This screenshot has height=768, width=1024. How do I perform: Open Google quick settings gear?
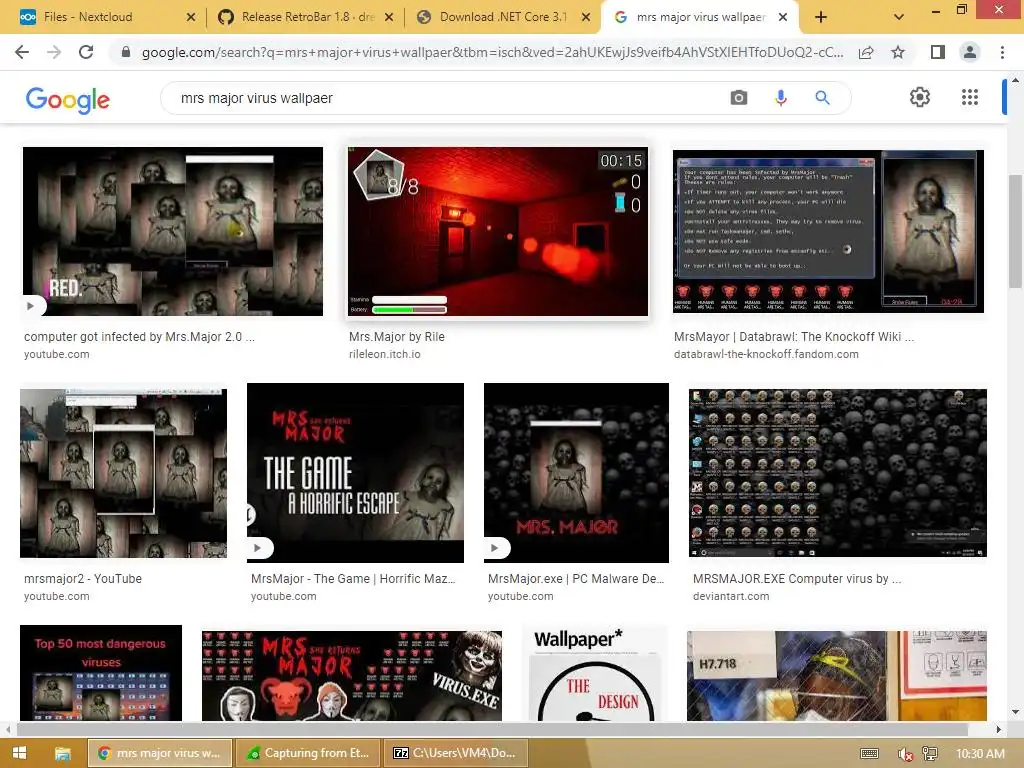[x=920, y=97]
